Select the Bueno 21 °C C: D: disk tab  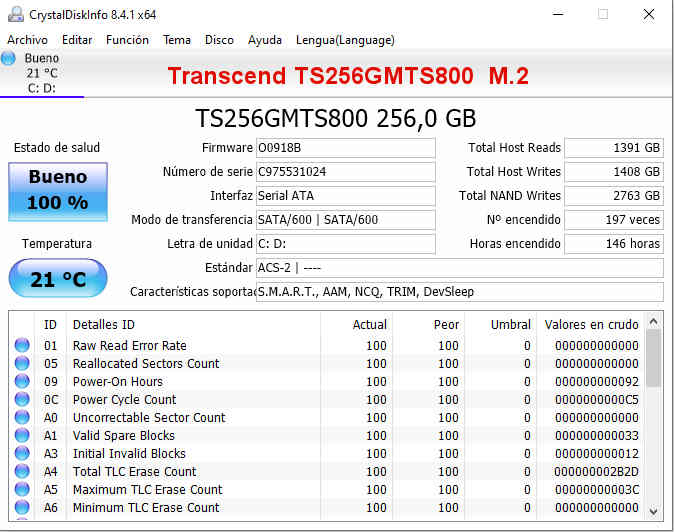[x=42, y=73]
